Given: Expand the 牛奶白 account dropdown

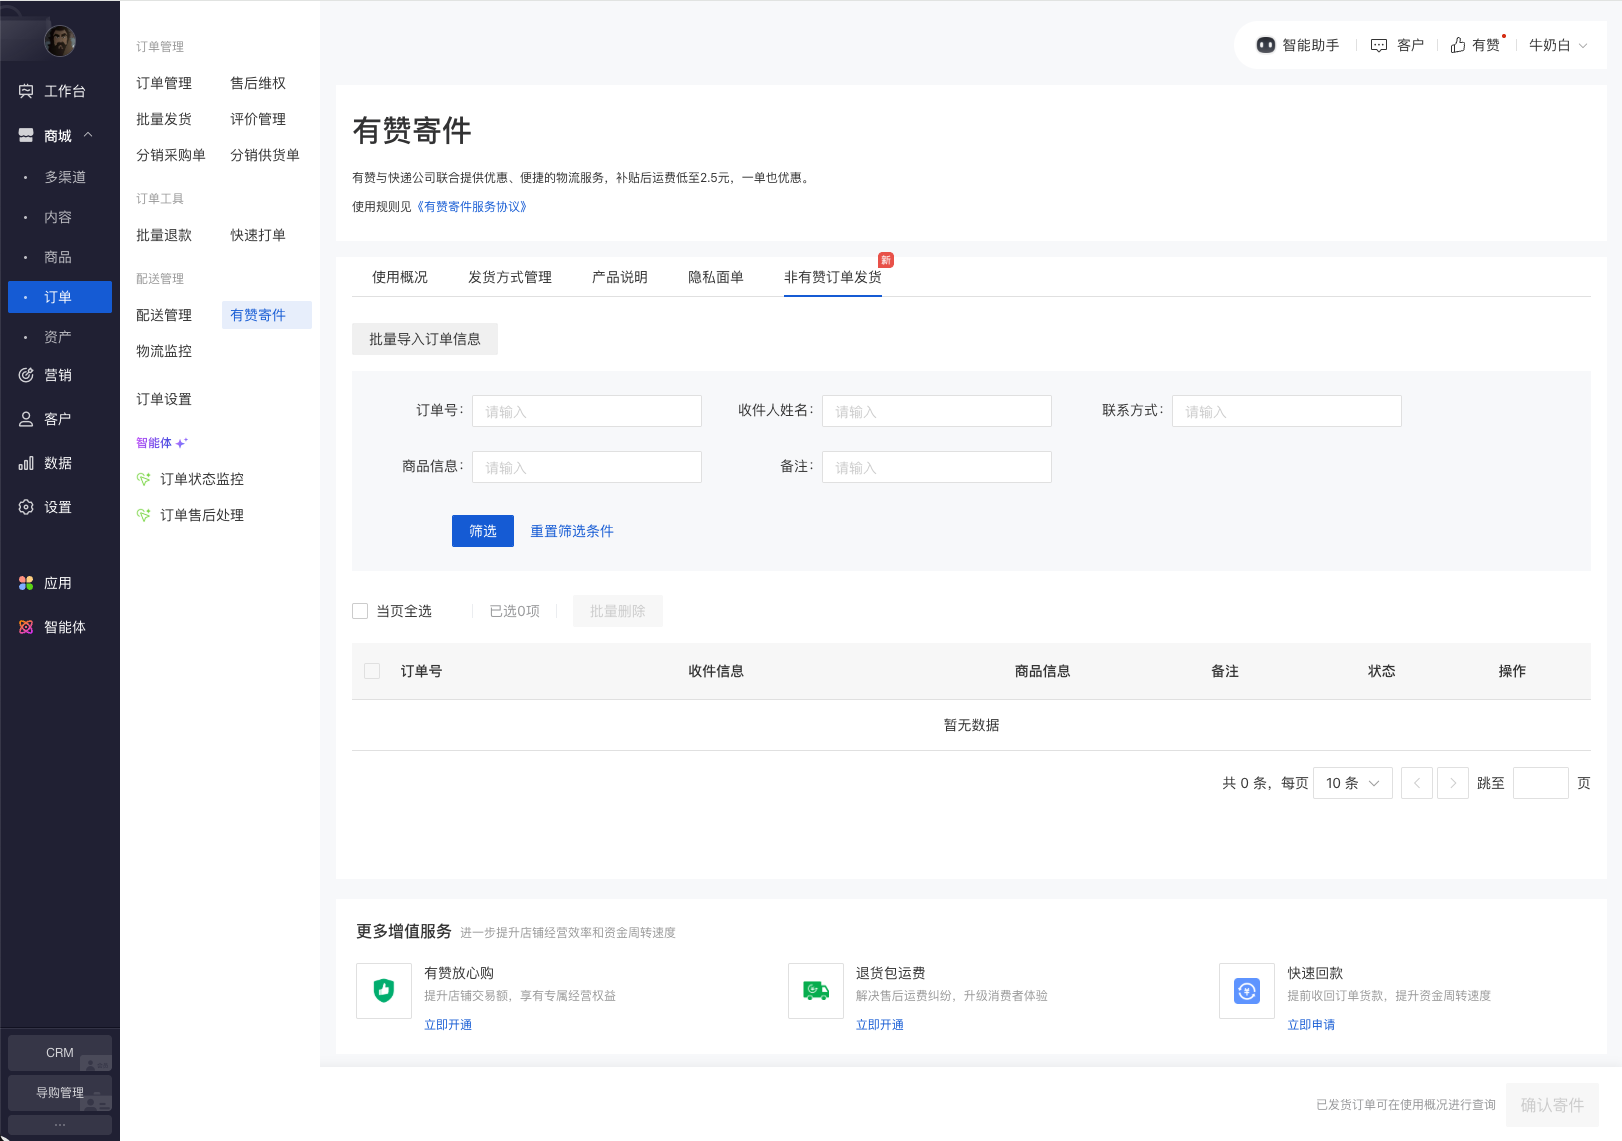Looking at the screenshot, I should [x=1583, y=45].
